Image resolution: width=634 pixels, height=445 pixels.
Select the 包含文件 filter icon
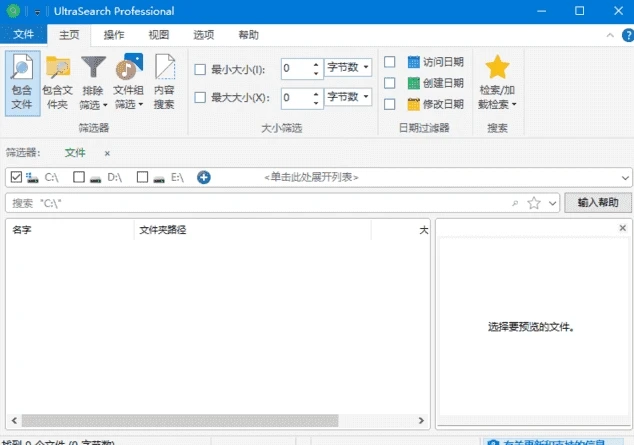(21, 67)
